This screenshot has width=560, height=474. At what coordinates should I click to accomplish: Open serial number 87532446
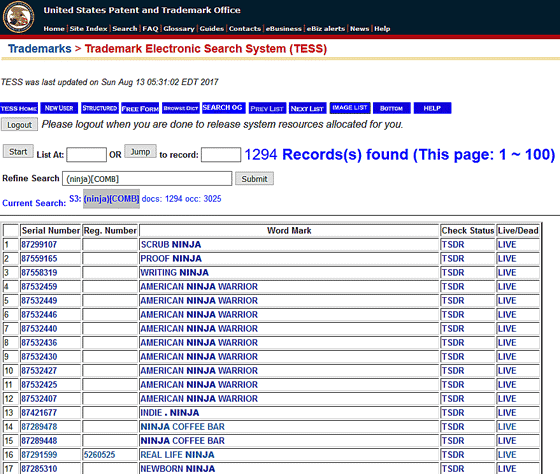click(x=39, y=315)
